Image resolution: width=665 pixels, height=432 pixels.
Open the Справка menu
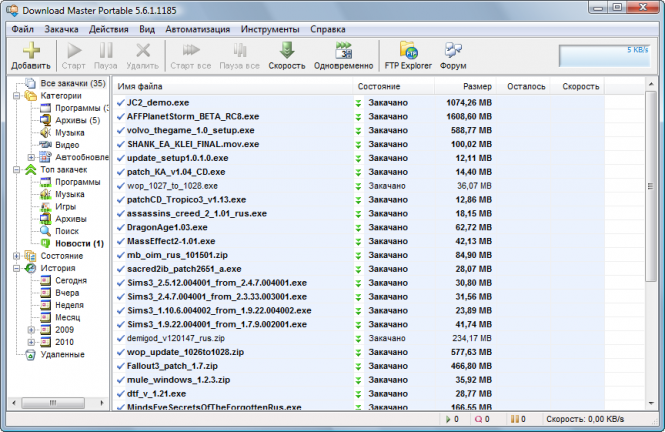[x=328, y=29]
